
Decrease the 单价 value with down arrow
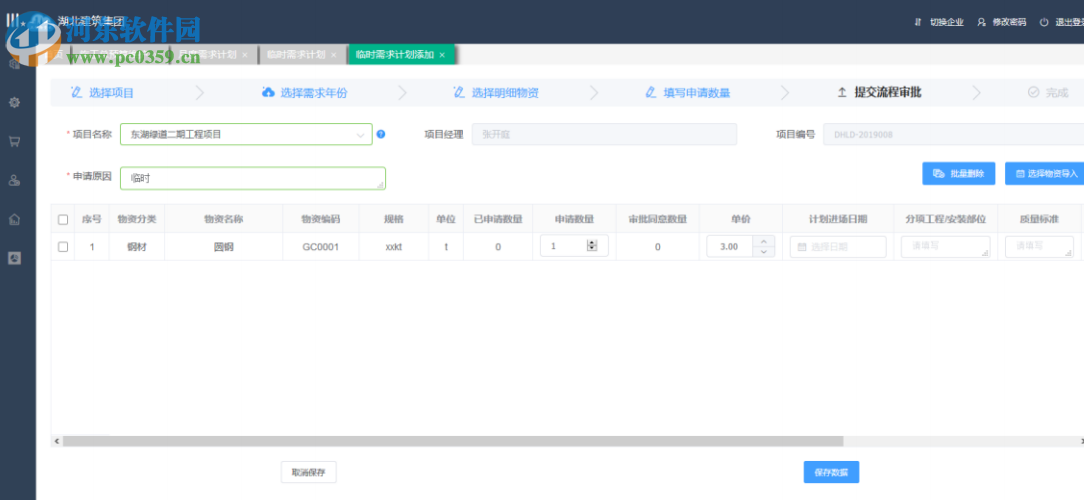(x=763, y=251)
